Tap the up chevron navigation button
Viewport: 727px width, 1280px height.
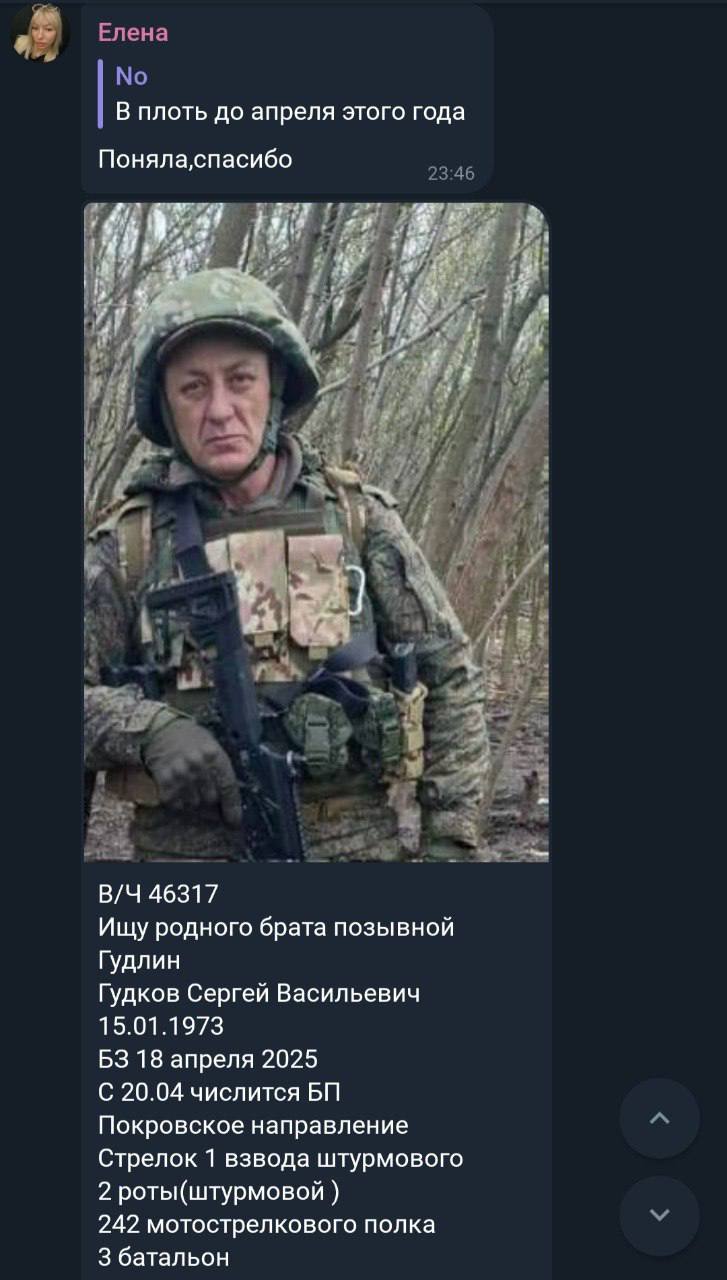tap(659, 1119)
